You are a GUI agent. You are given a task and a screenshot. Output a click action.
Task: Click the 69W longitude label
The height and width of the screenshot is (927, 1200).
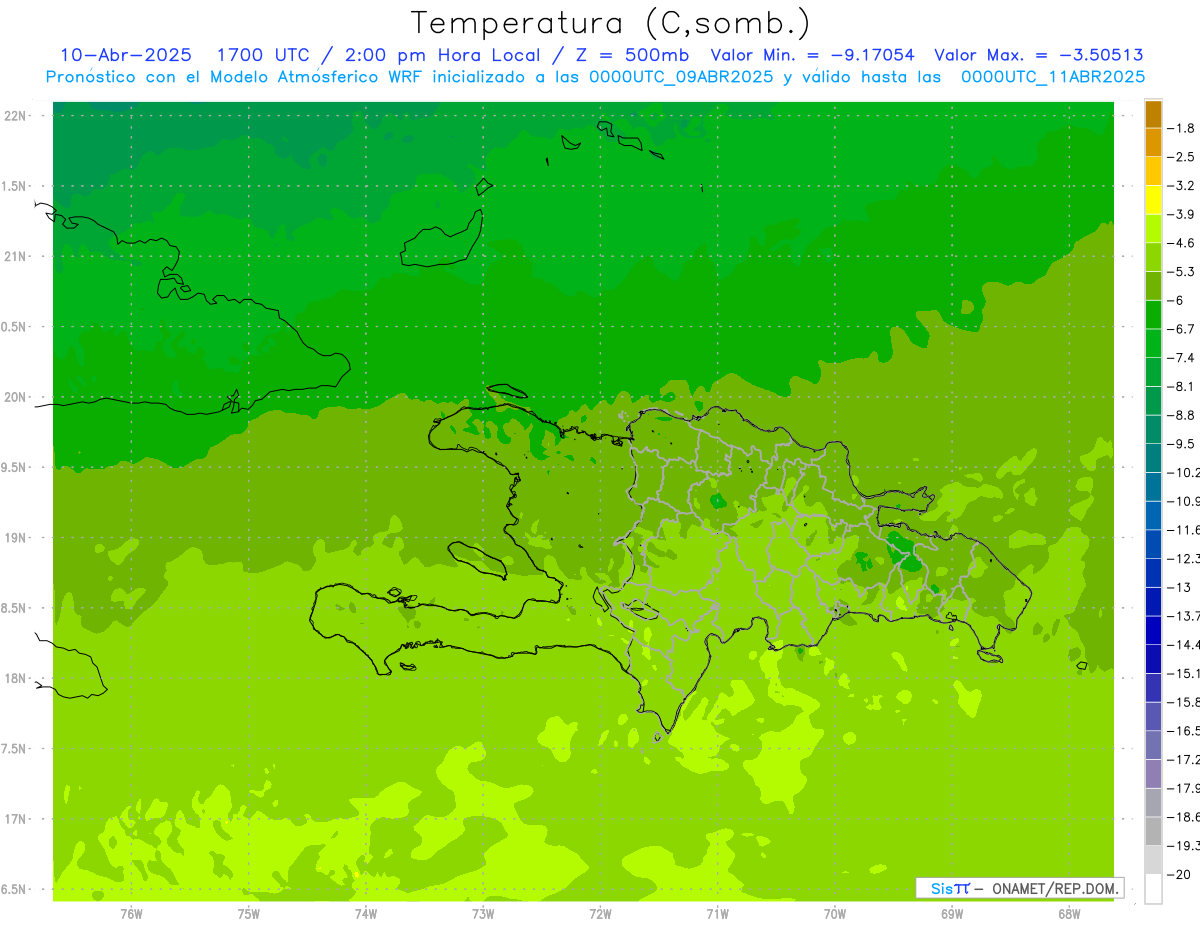point(952,913)
